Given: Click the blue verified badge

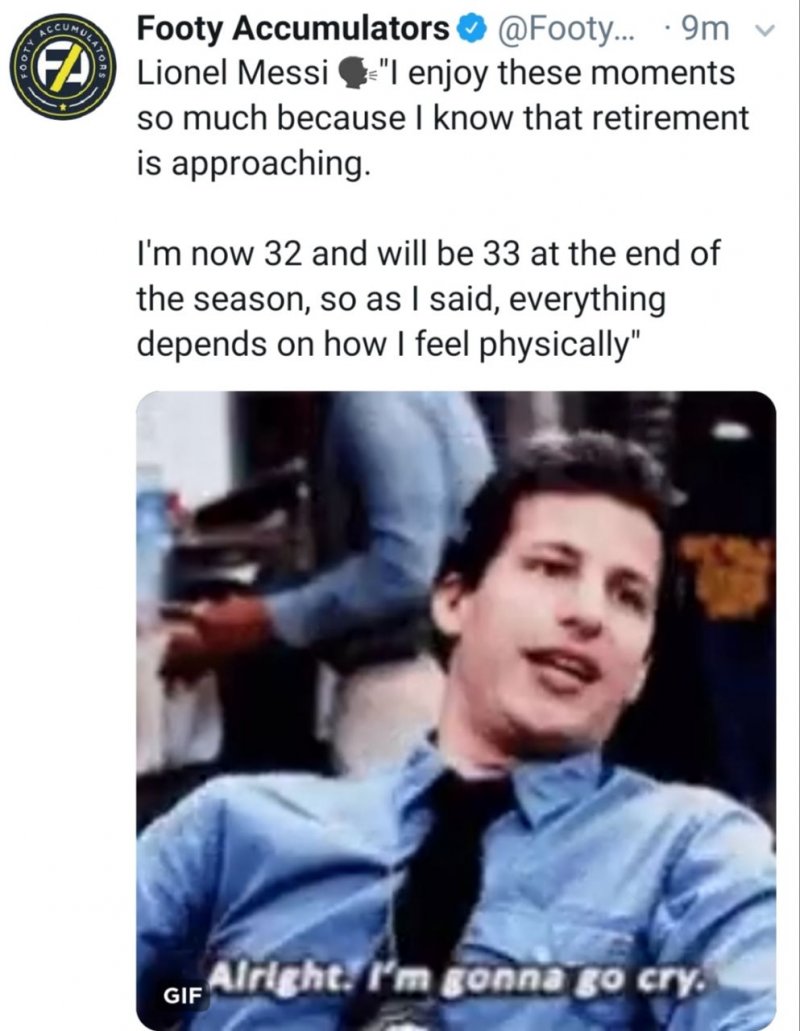Looking at the screenshot, I should pos(475,30).
